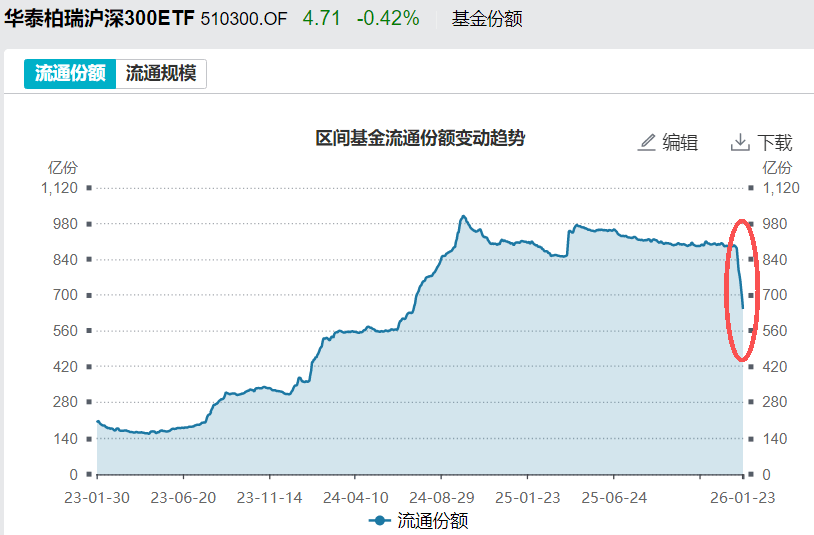Click the fund code 510300.OF

click(x=244, y=19)
